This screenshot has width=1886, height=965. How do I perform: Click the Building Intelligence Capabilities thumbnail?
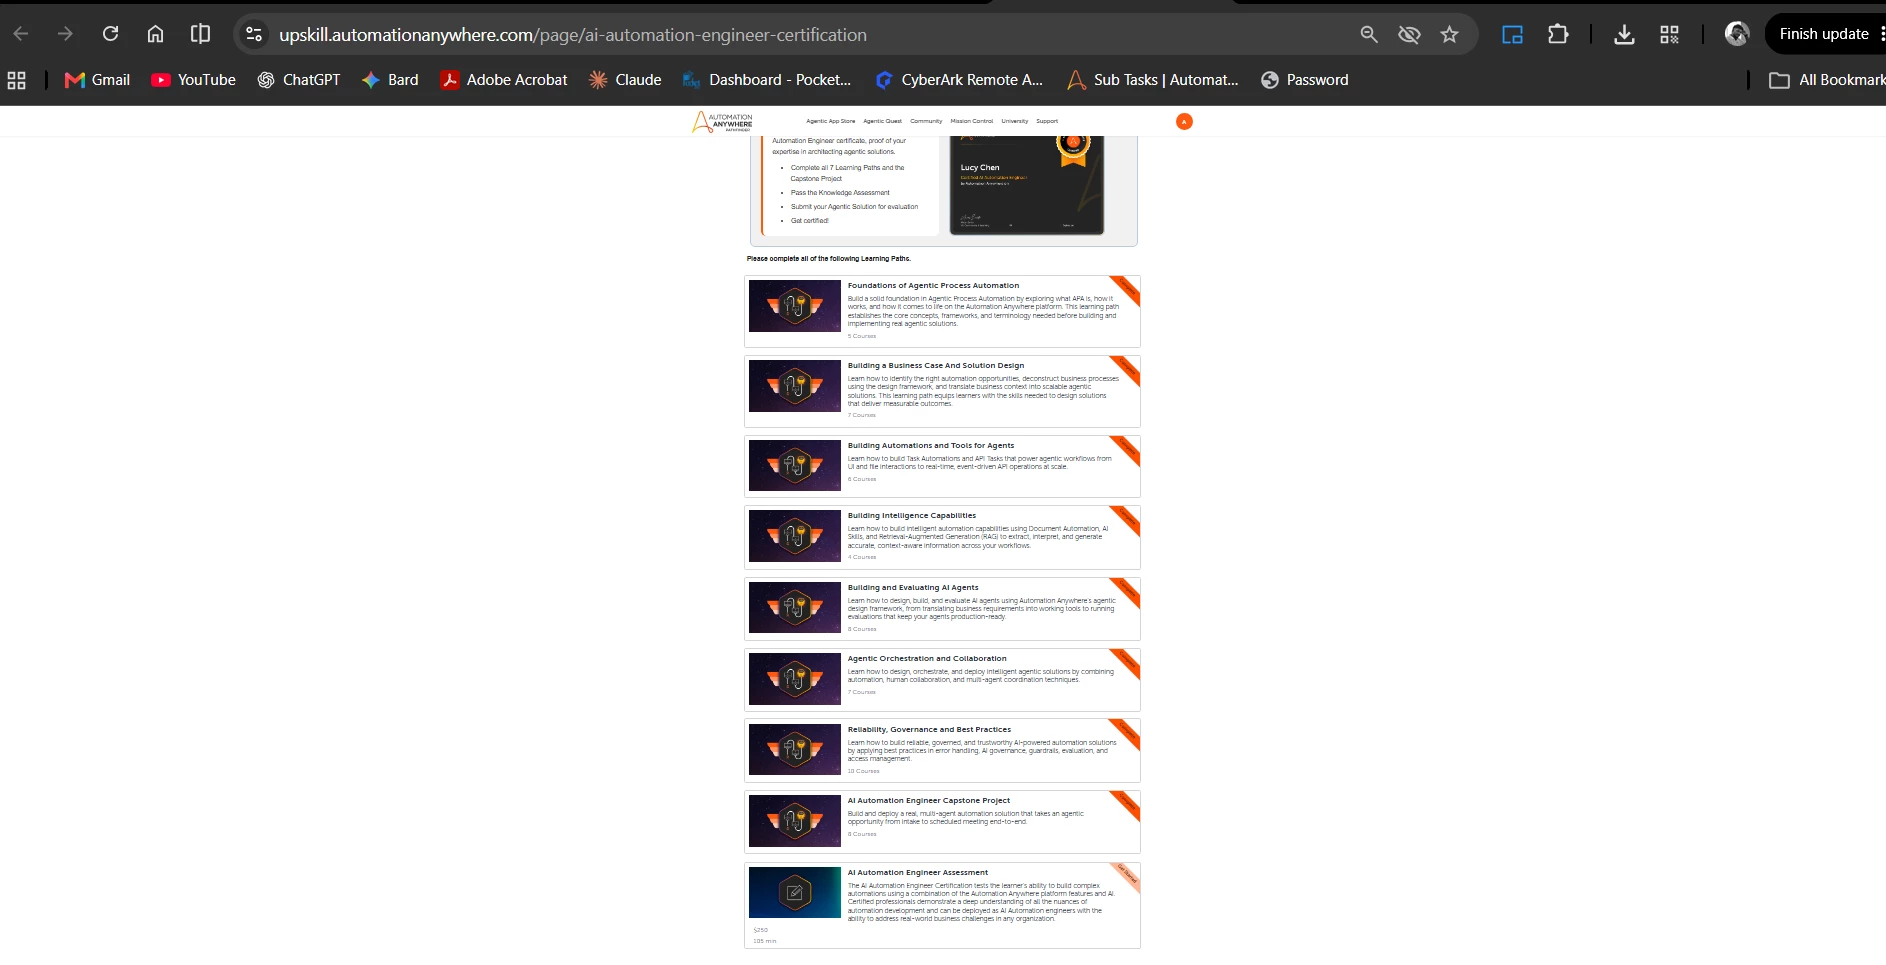[x=795, y=536]
